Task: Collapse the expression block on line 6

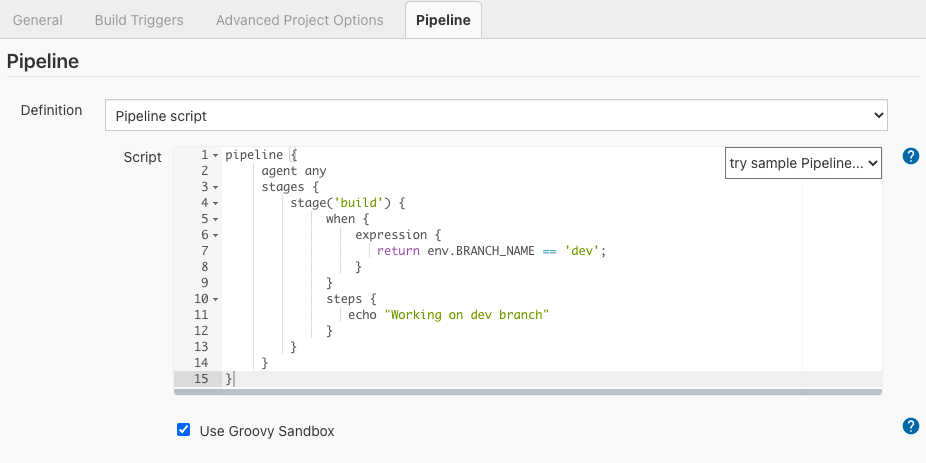Action: (x=215, y=236)
